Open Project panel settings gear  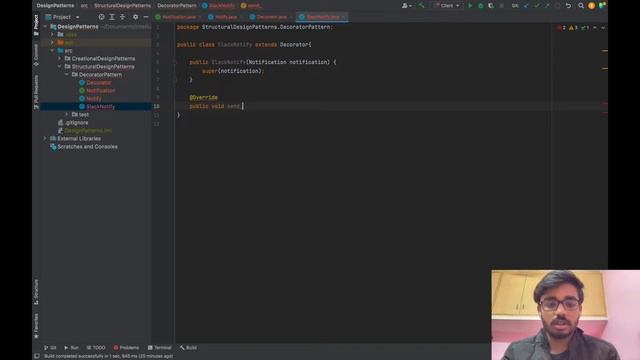pos(136,17)
